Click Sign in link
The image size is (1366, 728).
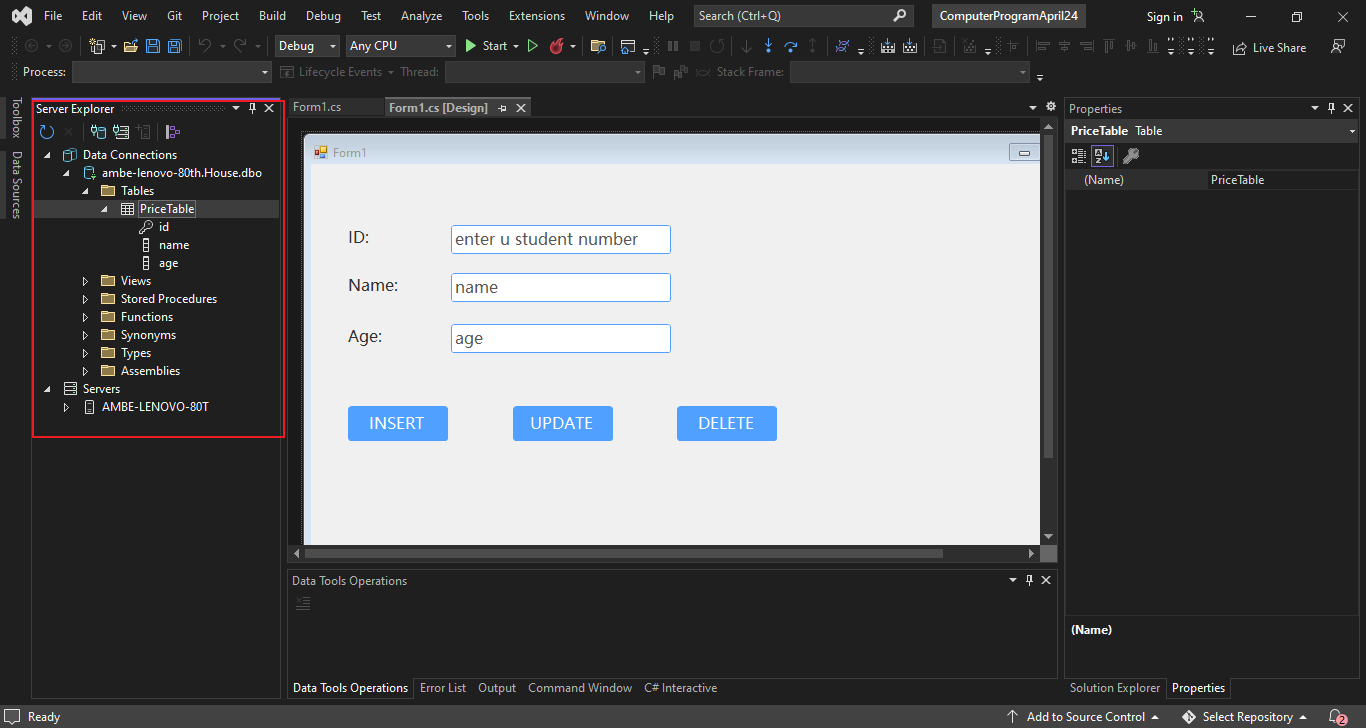pos(1164,16)
